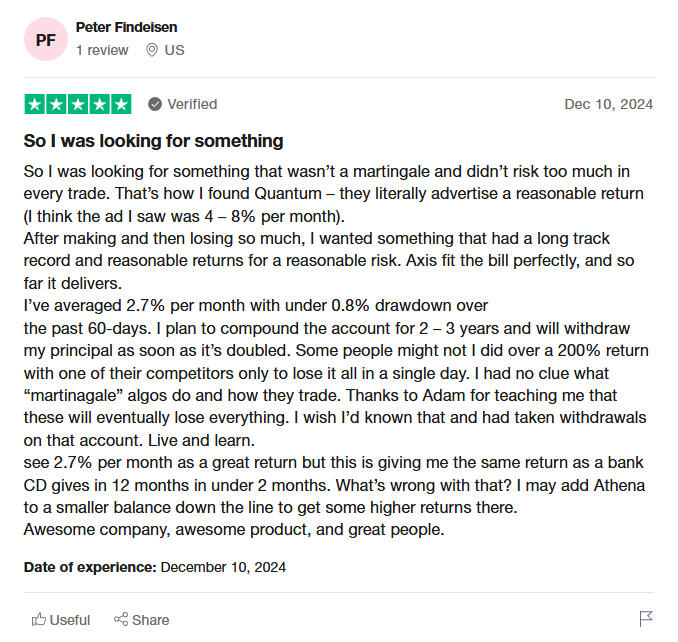Open the "So I was looking for something" title
This screenshot has width=678, height=642.
click(x=153, y=141)
